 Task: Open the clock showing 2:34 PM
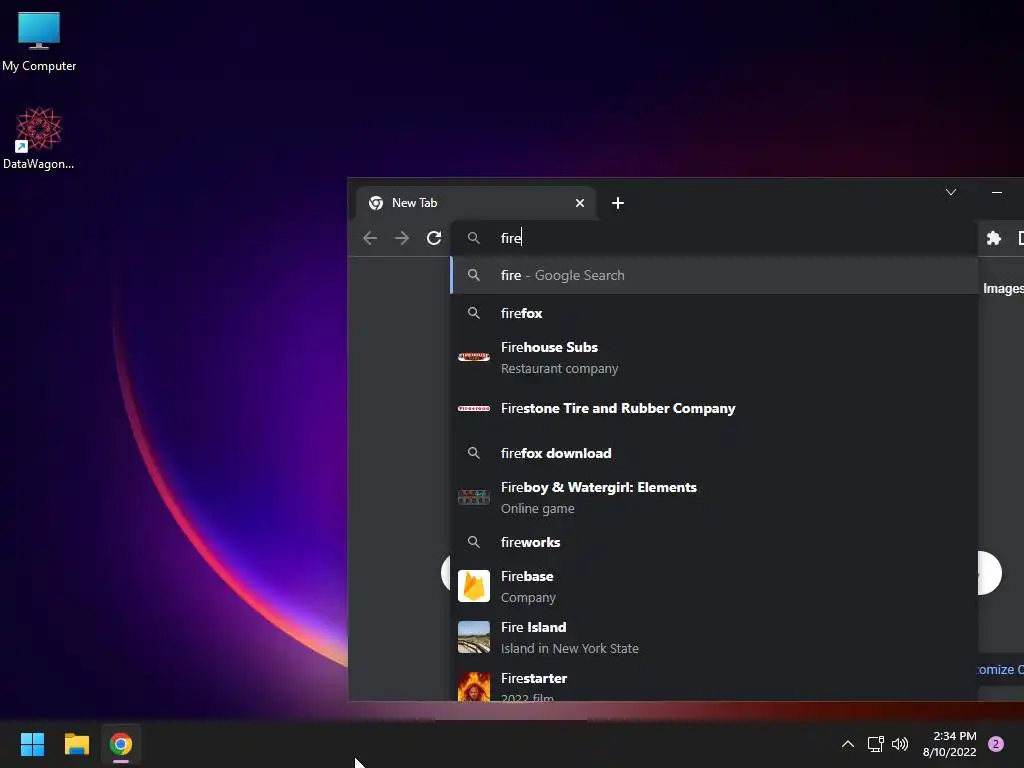click(x=949, y=744)
